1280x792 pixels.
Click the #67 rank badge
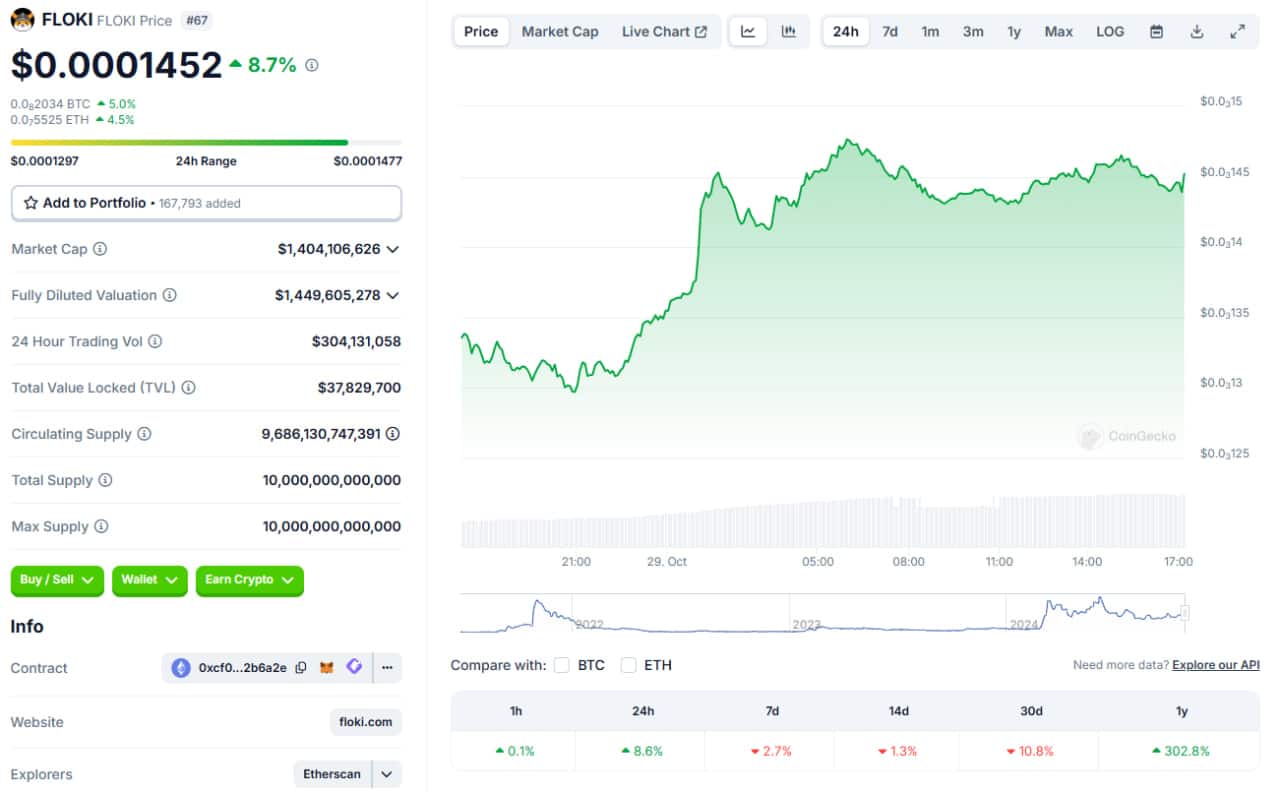click(196, 20)
